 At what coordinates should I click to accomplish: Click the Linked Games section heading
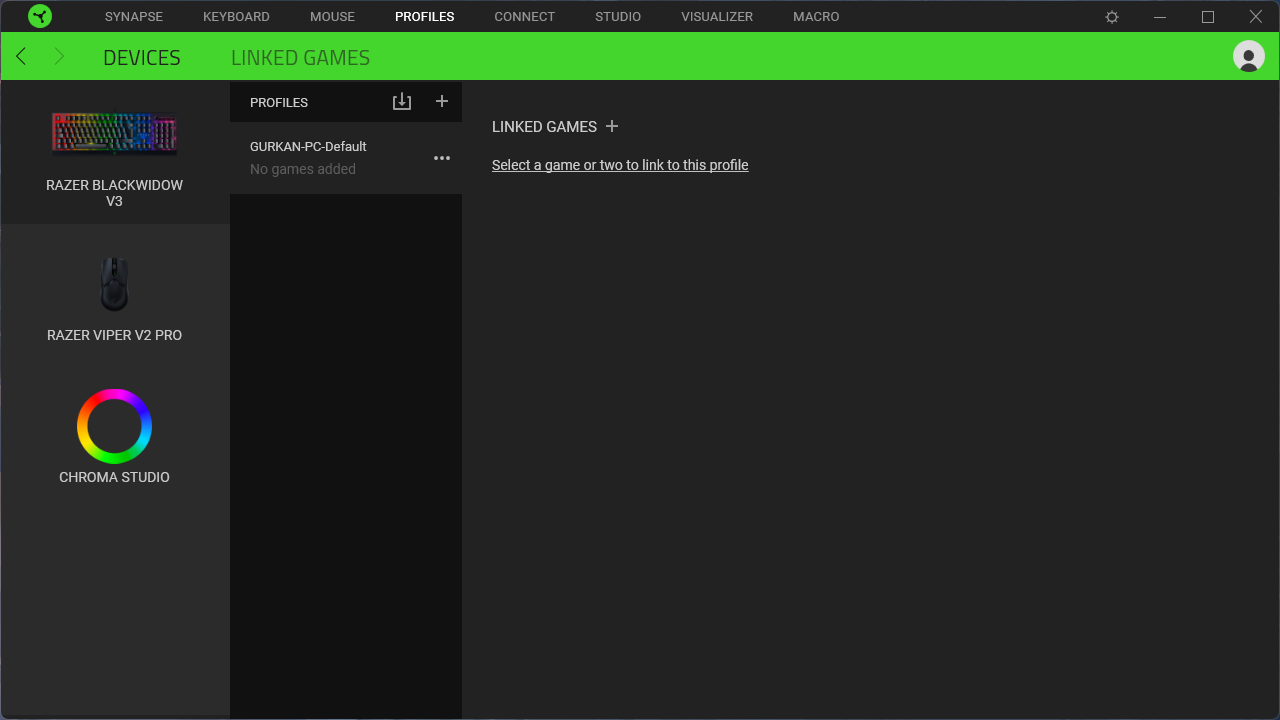pos(544,127)
